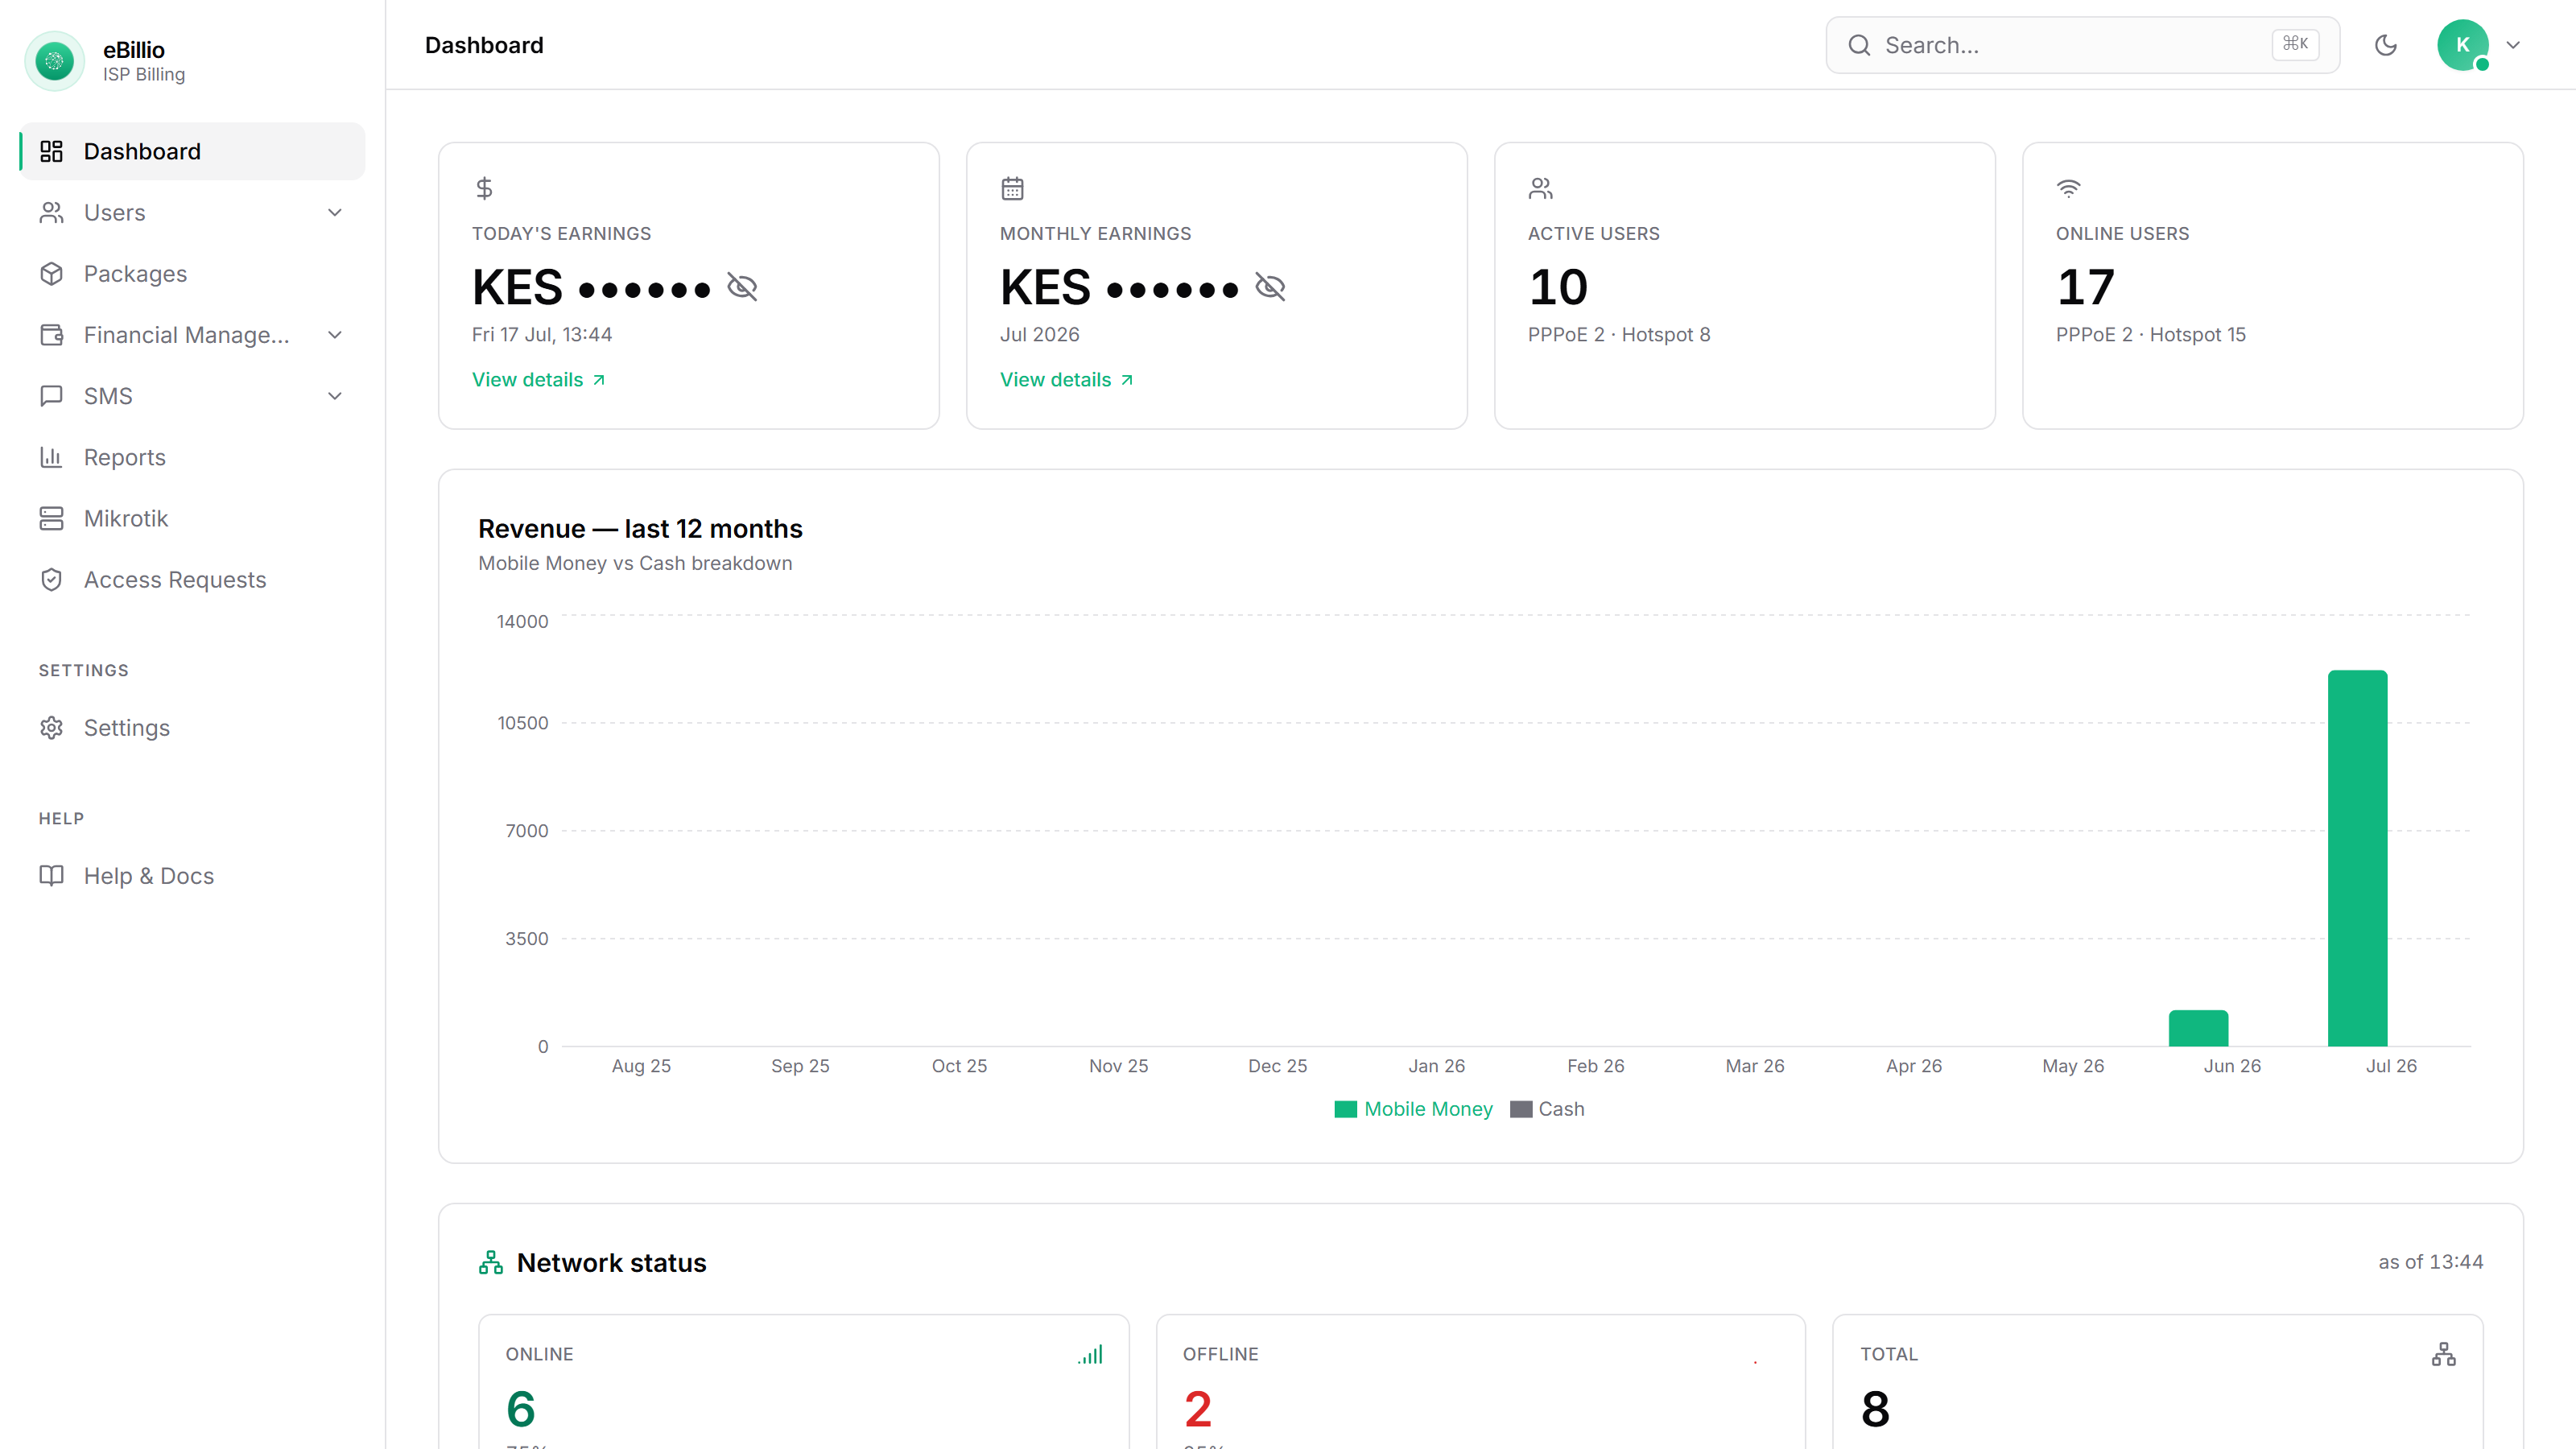
Task: Click 'Mobile Money vs Cash breakdown' subtitle
Action: tap(635, 563)
